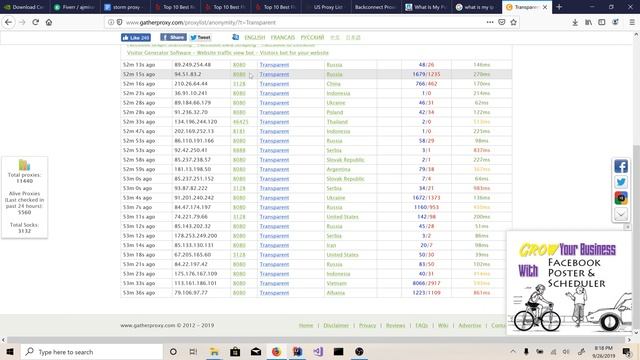
Task: Select IP address 74.221.79.66
Action: point(191,217)
